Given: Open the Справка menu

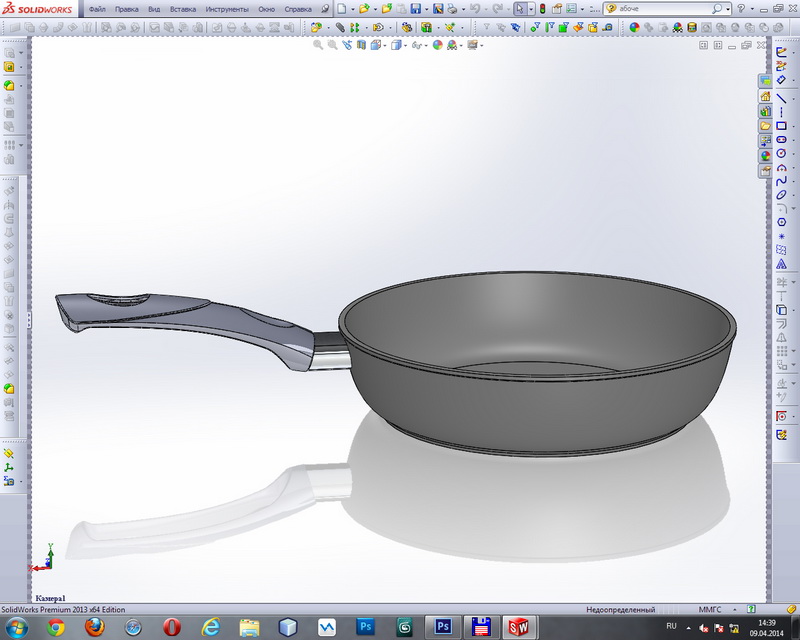Looking at the screenshot, I should tap(297, 9).
